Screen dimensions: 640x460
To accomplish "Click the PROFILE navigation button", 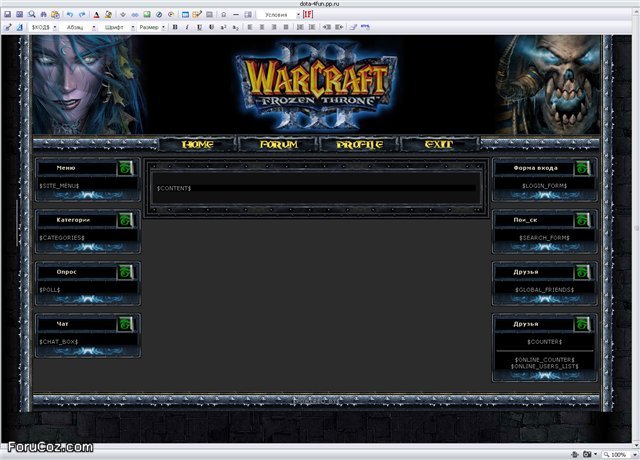I will [359, 144].
